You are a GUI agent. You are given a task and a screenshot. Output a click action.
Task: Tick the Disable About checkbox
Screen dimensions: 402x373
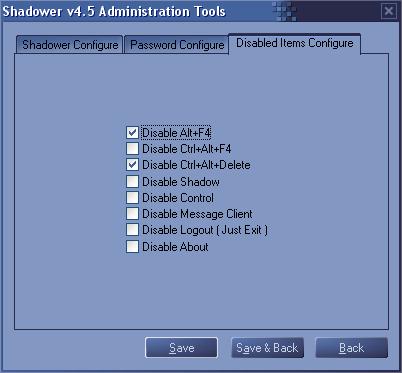132,247
